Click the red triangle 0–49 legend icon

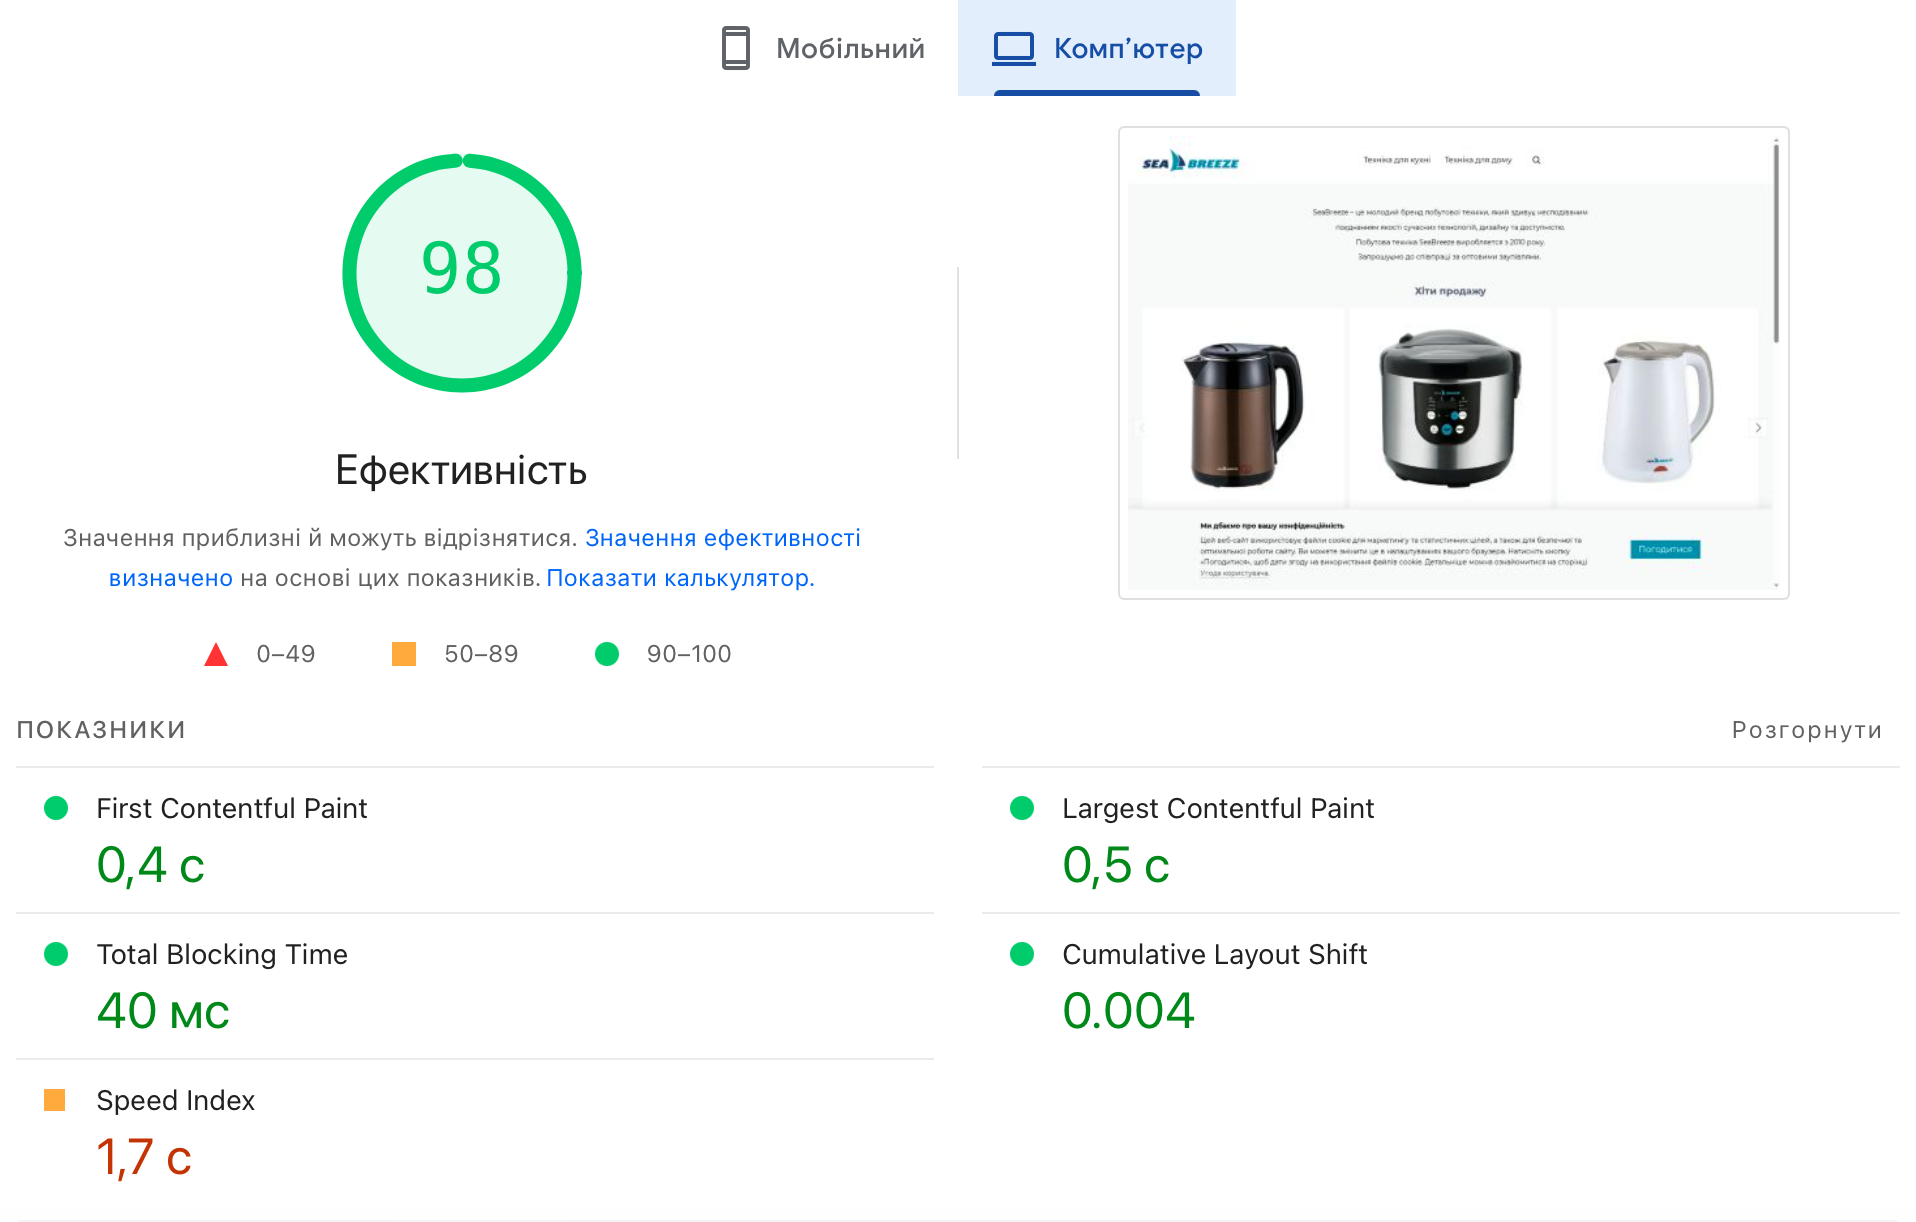[216, 655]
